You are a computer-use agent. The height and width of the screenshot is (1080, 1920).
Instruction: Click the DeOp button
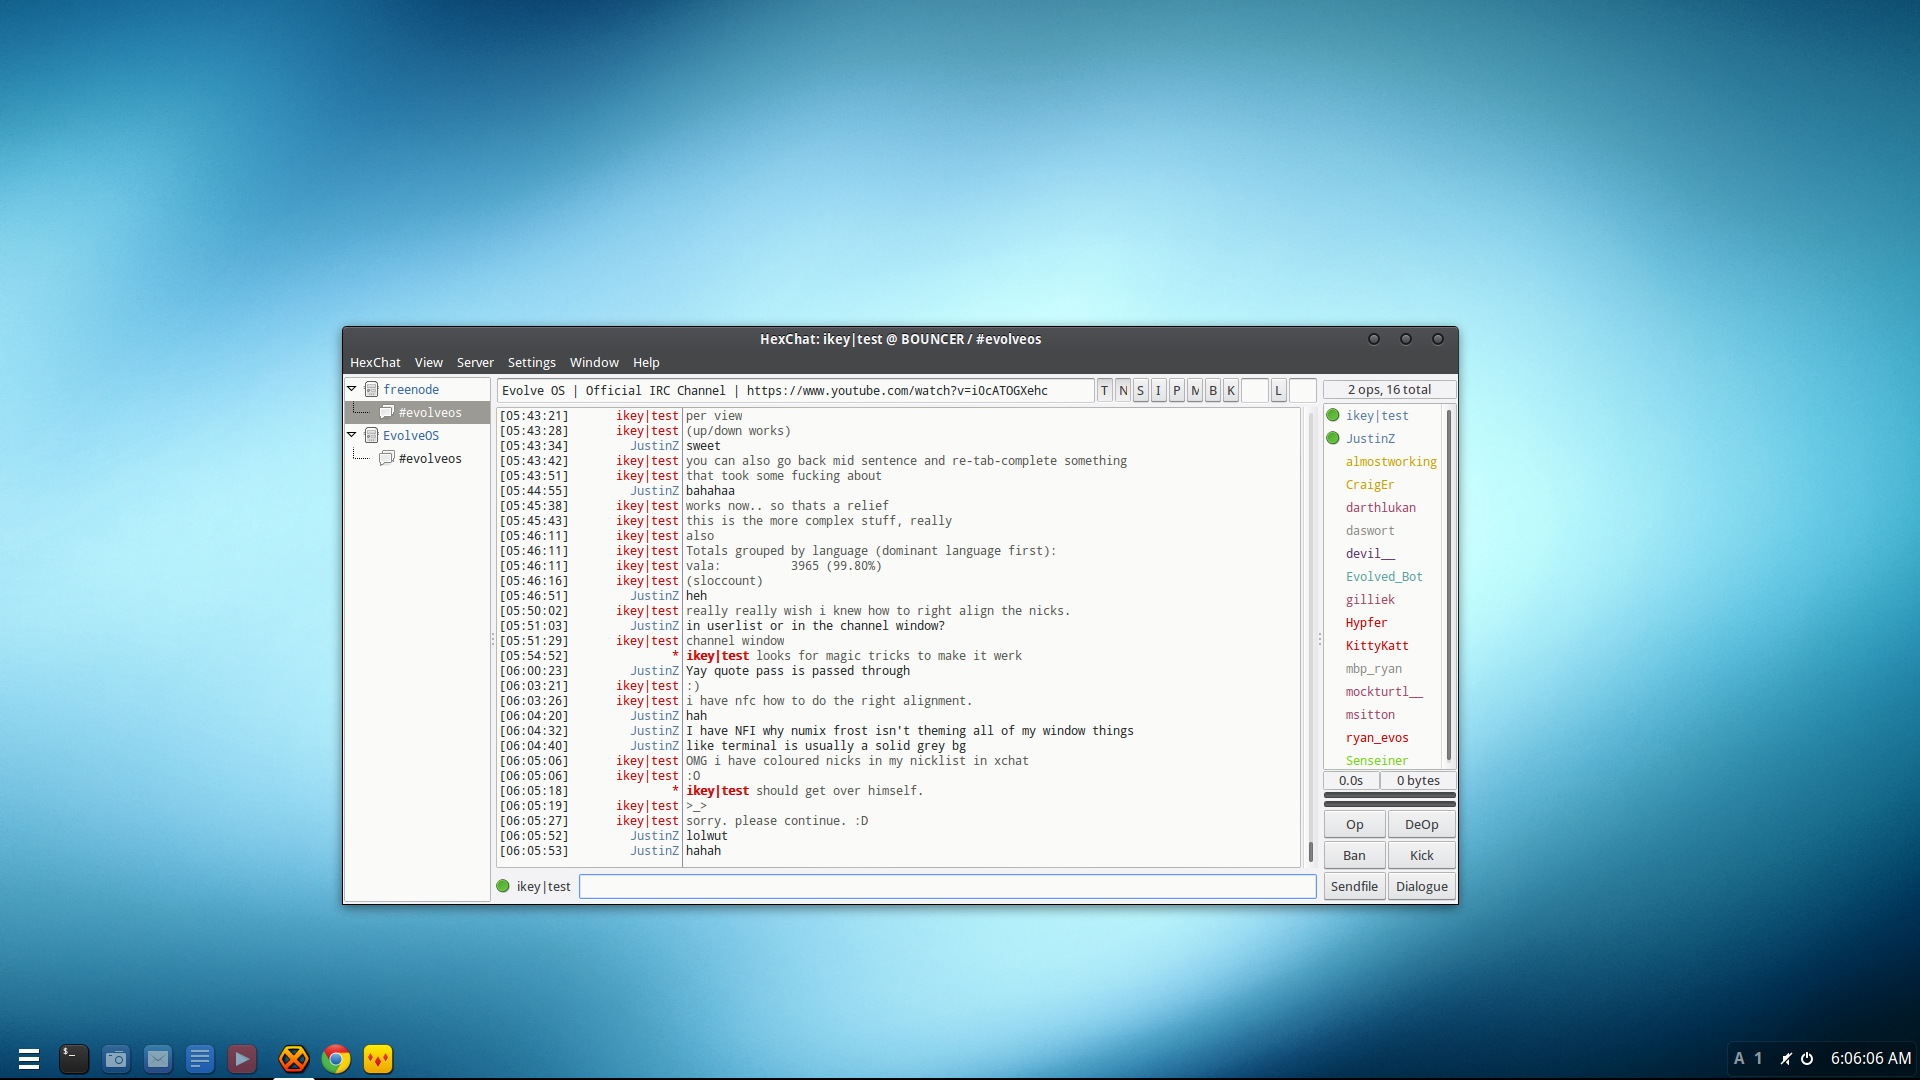tap(1421, 824)
